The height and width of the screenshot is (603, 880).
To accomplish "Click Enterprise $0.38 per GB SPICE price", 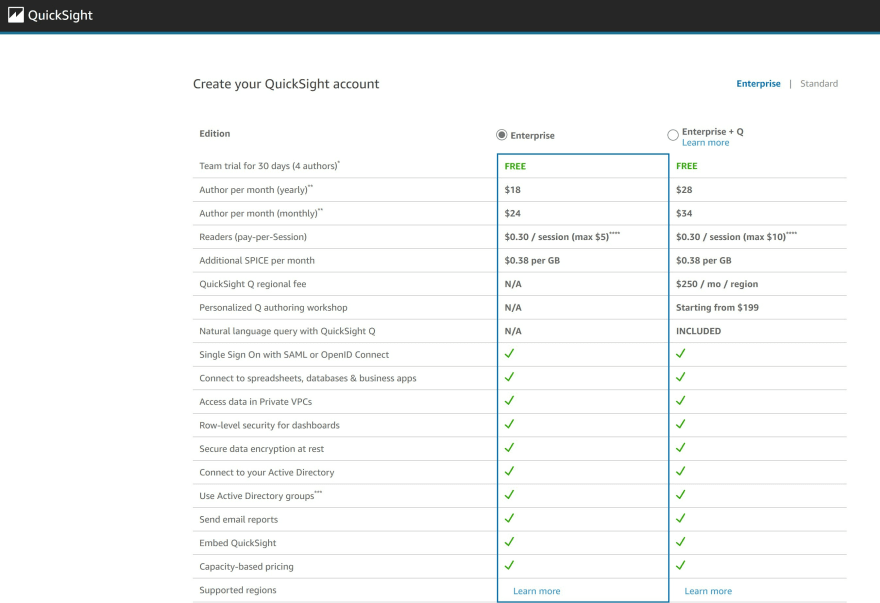I will pyautogui.click(x=532, y=261).
